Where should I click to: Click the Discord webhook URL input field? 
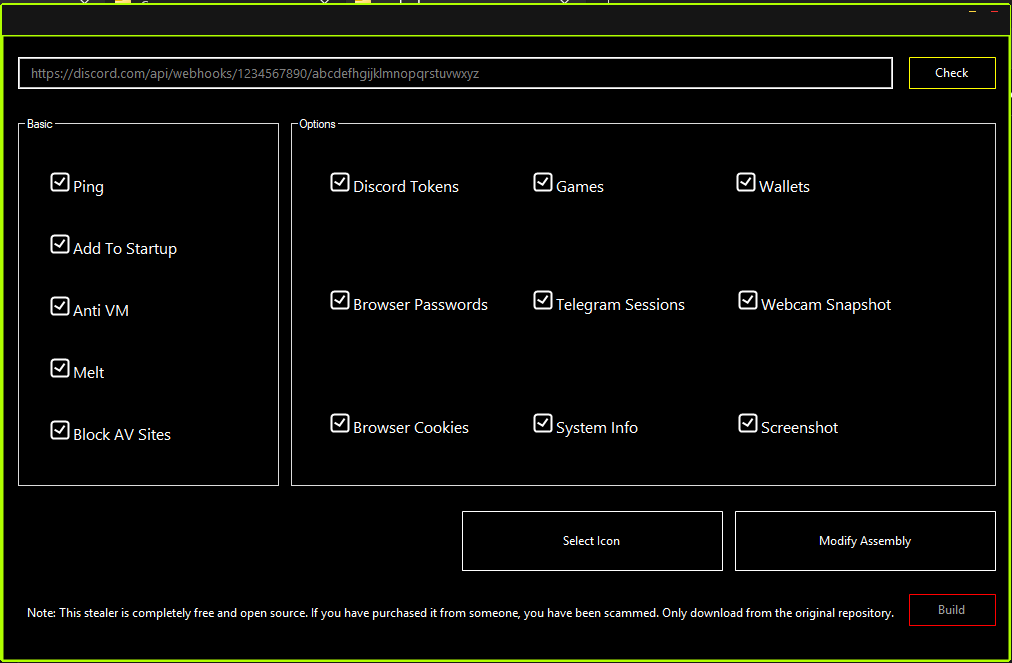455,73
